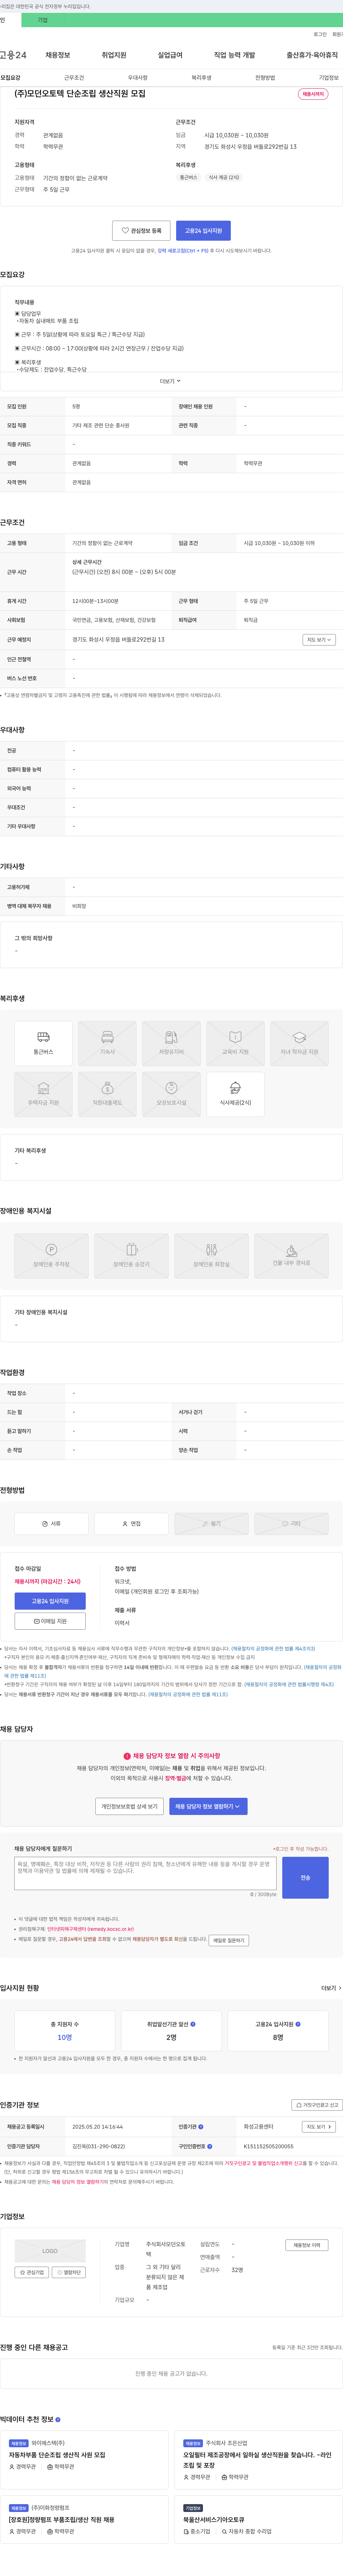Open recommended company 북돌산서비스기아오토큐

(214, 2520)
